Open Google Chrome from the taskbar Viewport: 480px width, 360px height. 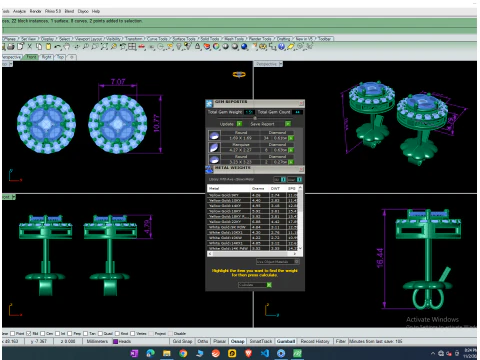183,353
